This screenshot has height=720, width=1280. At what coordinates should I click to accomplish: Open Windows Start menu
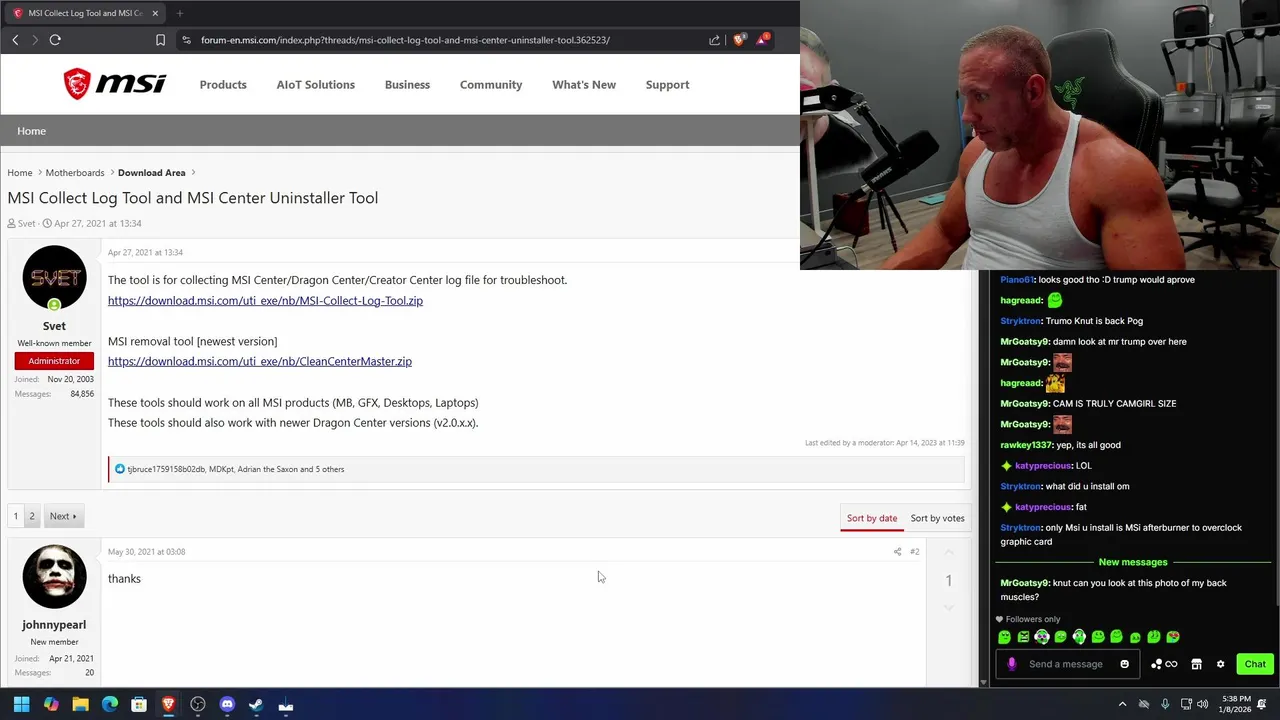point(21,705)
